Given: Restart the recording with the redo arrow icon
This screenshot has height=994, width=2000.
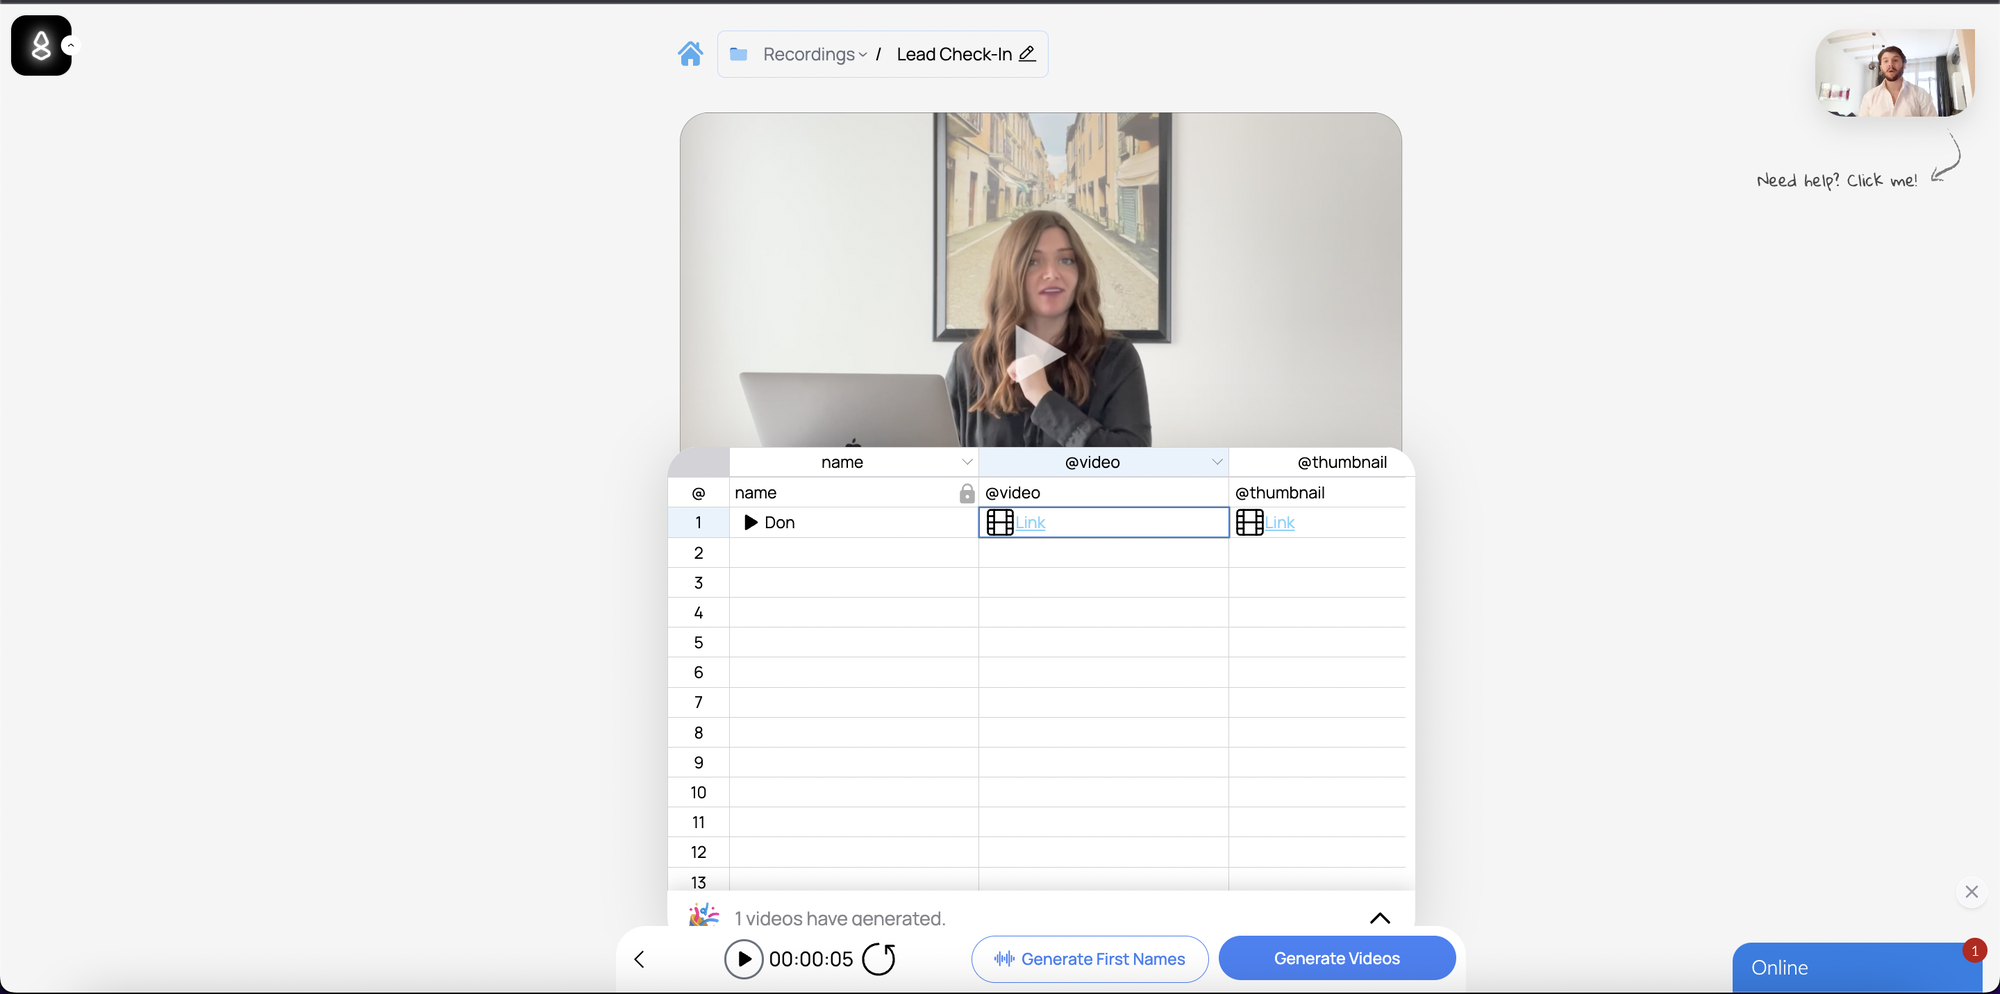Looking at the screenshot, I should [879, 959].
